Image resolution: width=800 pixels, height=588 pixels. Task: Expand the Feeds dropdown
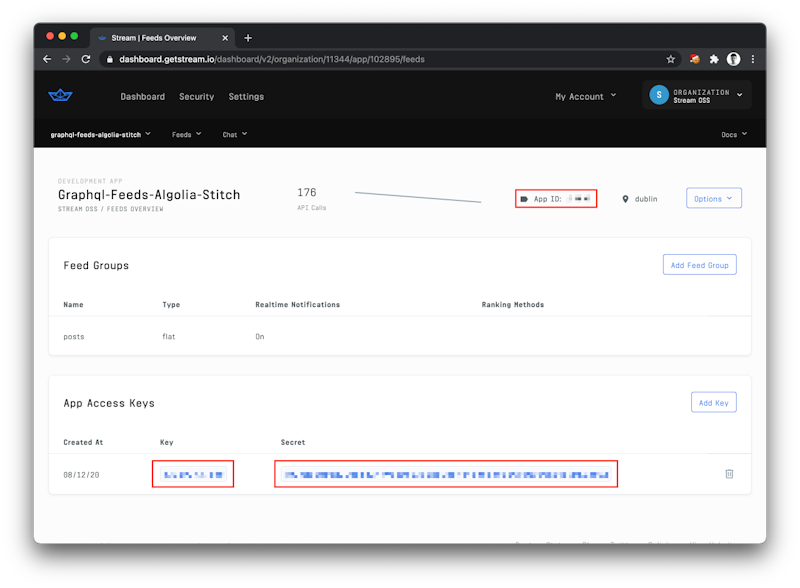[187, 134]
